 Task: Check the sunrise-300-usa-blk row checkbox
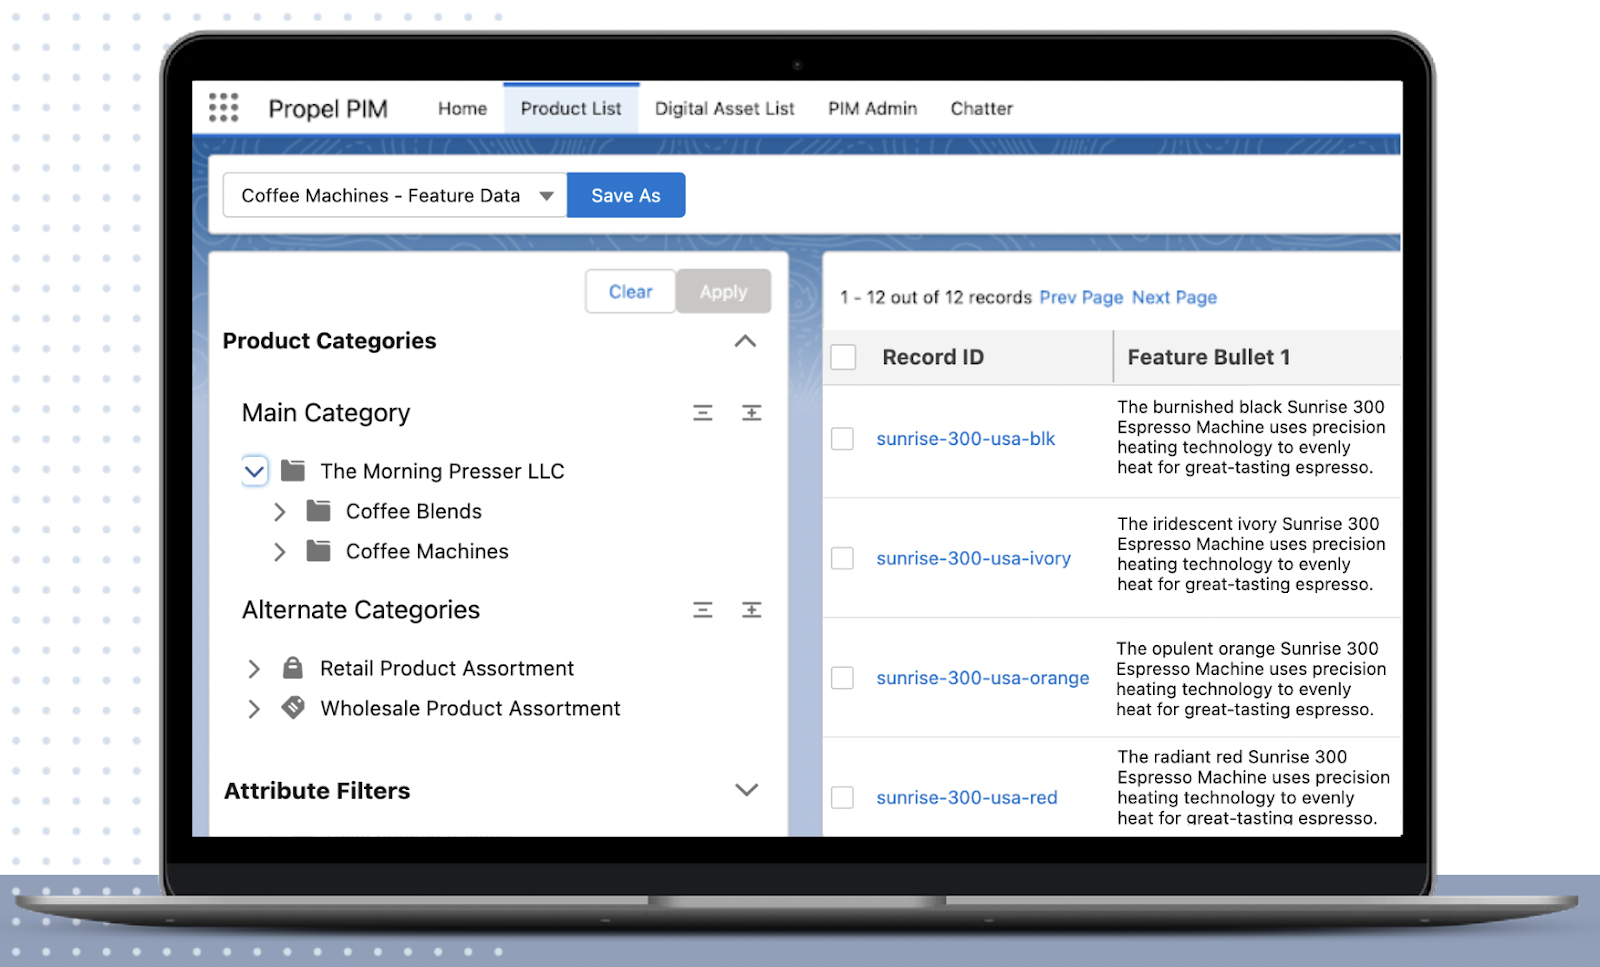point(843,439)
